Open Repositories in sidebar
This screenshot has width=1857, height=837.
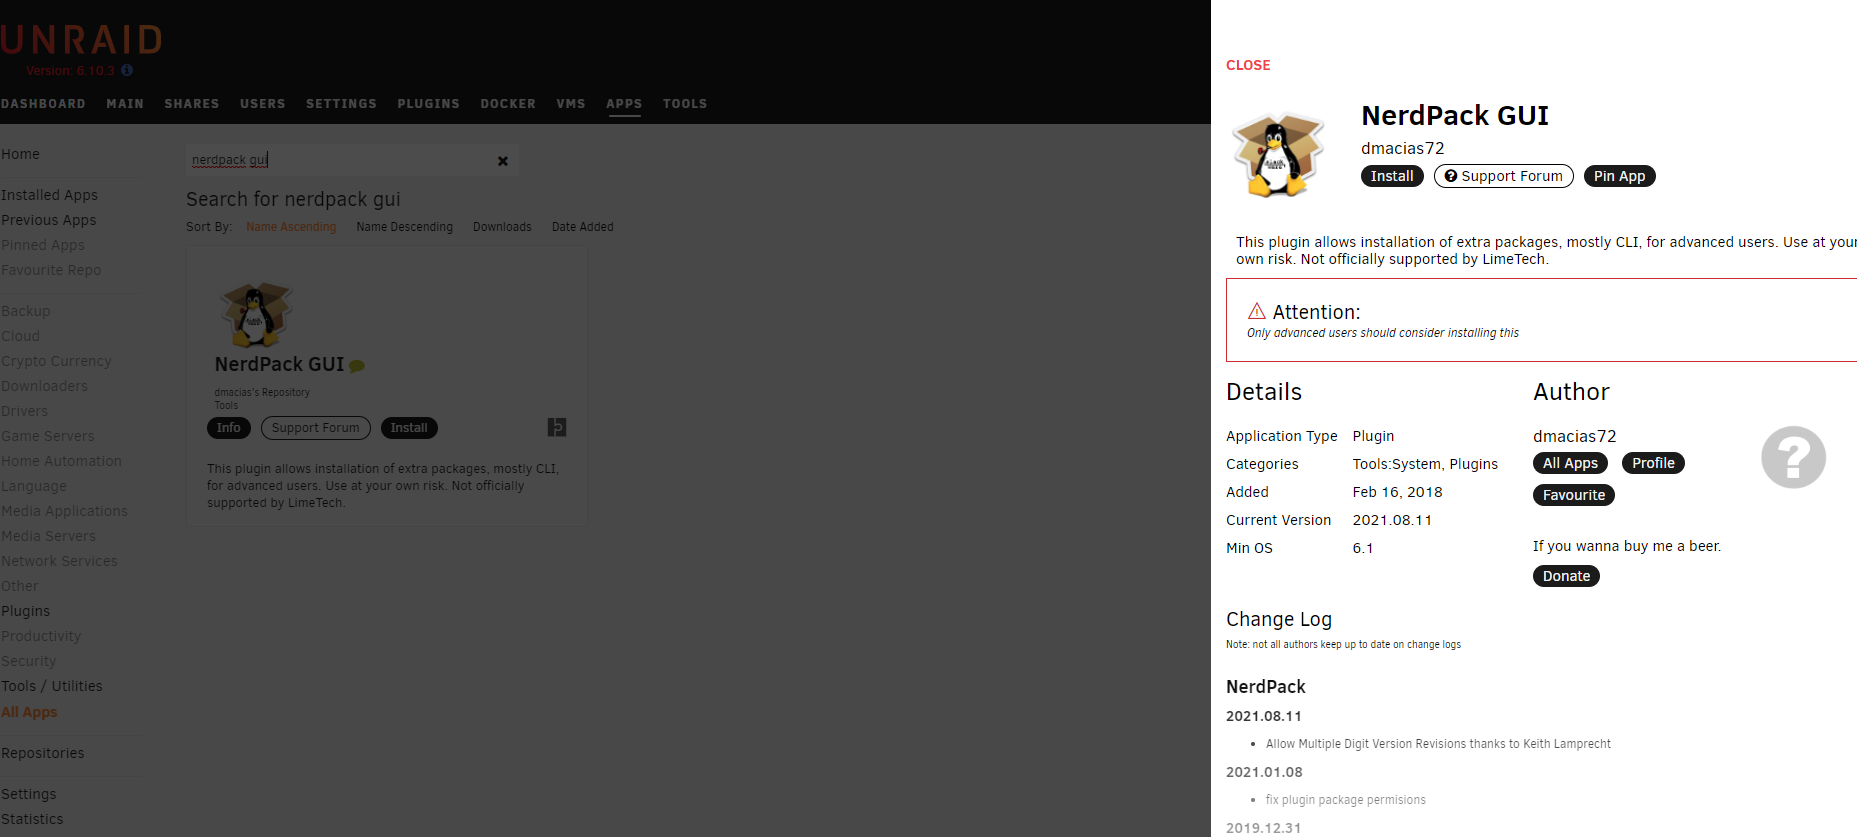pyautogui.click(x=42, y=753)
